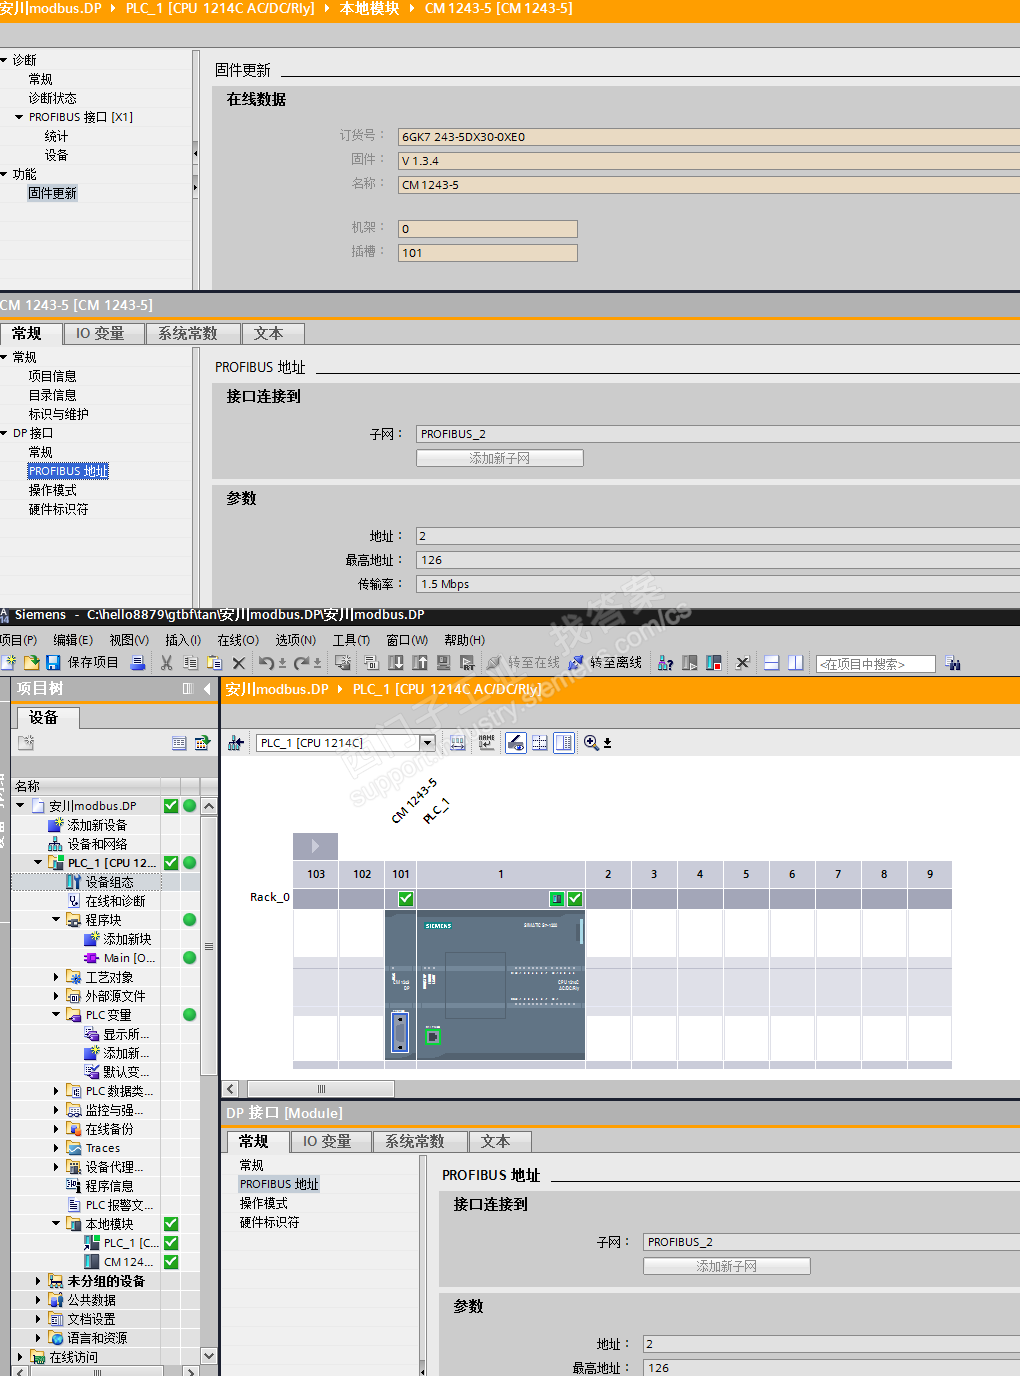This screenshot has width=1020, height=1376.
Task: Click the device view horizontal scrollbar
Action: point(321,1089)
